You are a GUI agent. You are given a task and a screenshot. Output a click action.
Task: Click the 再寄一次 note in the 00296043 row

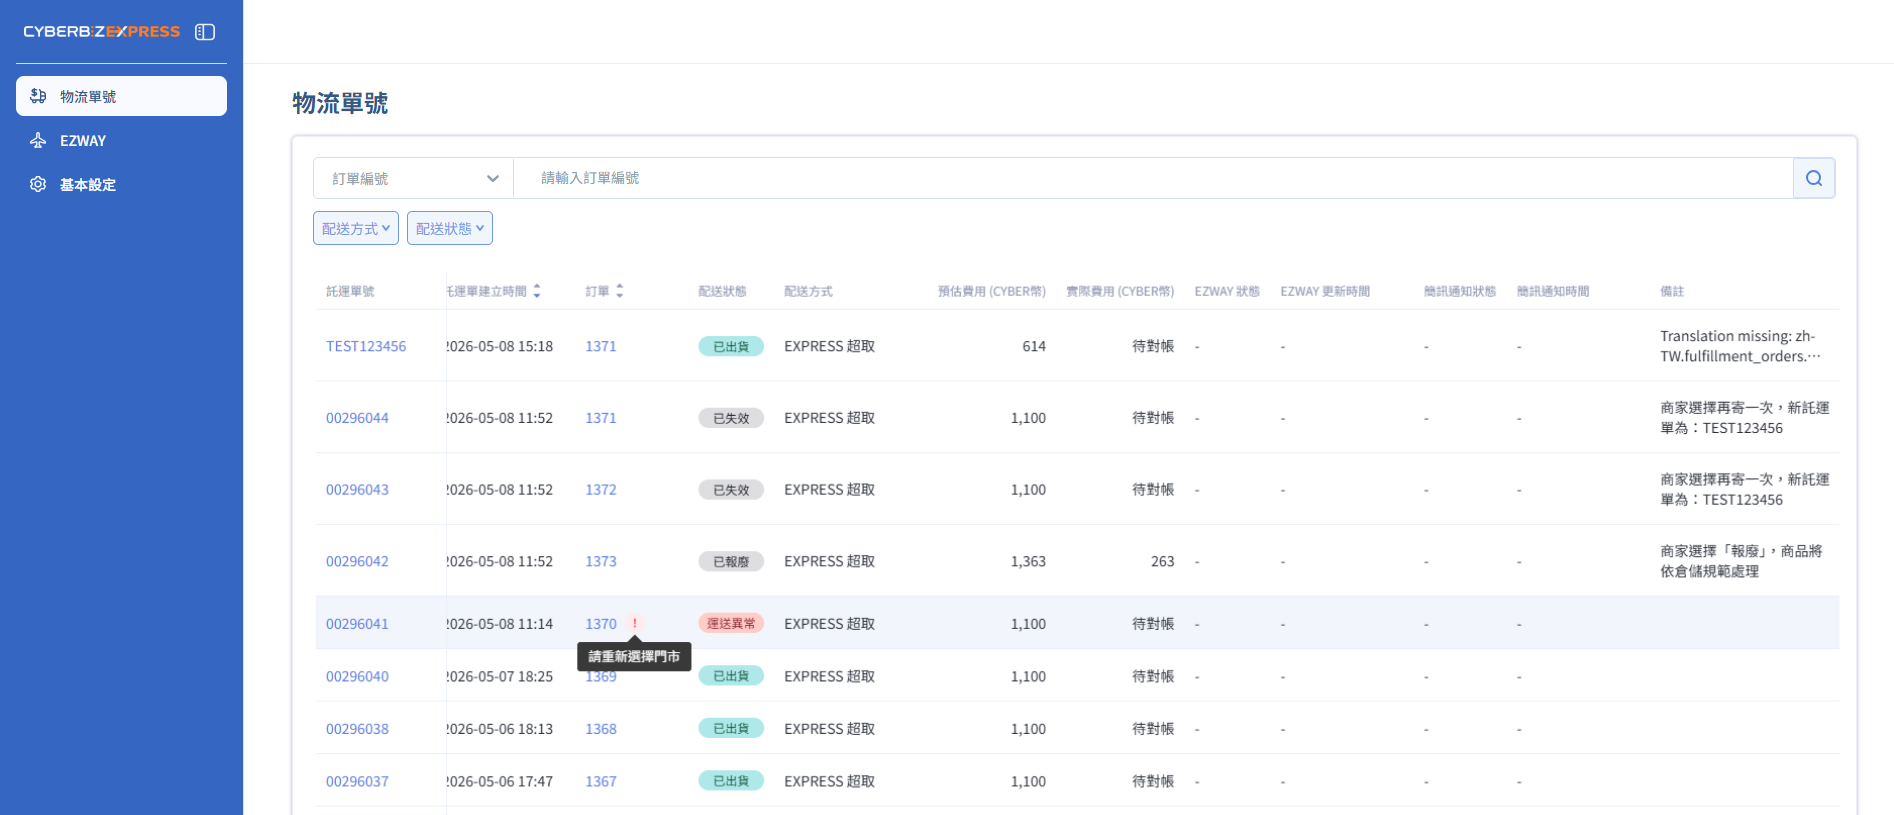coord(1745,490)
